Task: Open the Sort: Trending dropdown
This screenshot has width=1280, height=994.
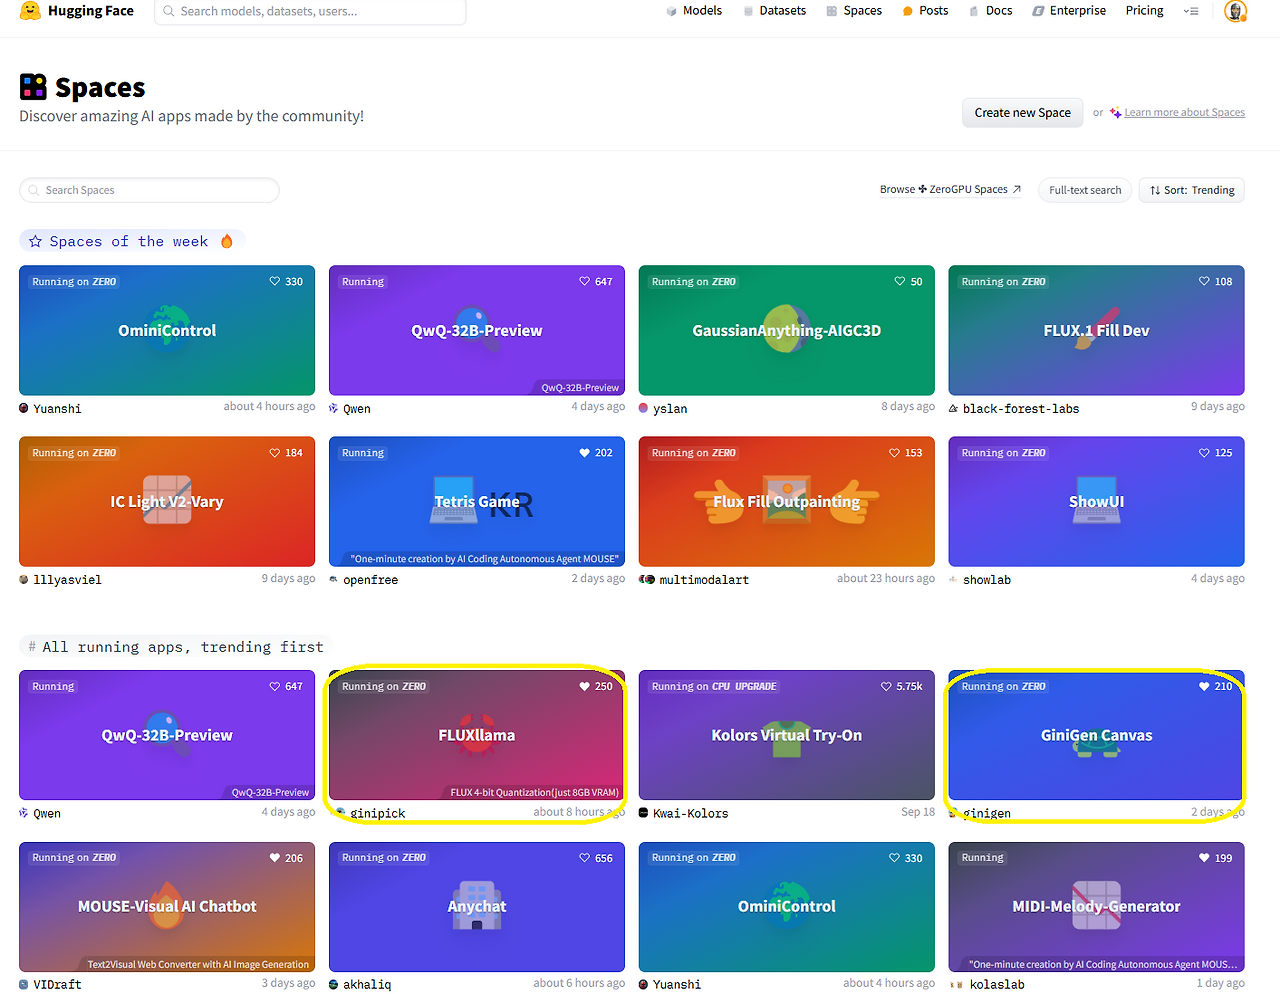Action: pyautogui.click(x=1192, y=190)
